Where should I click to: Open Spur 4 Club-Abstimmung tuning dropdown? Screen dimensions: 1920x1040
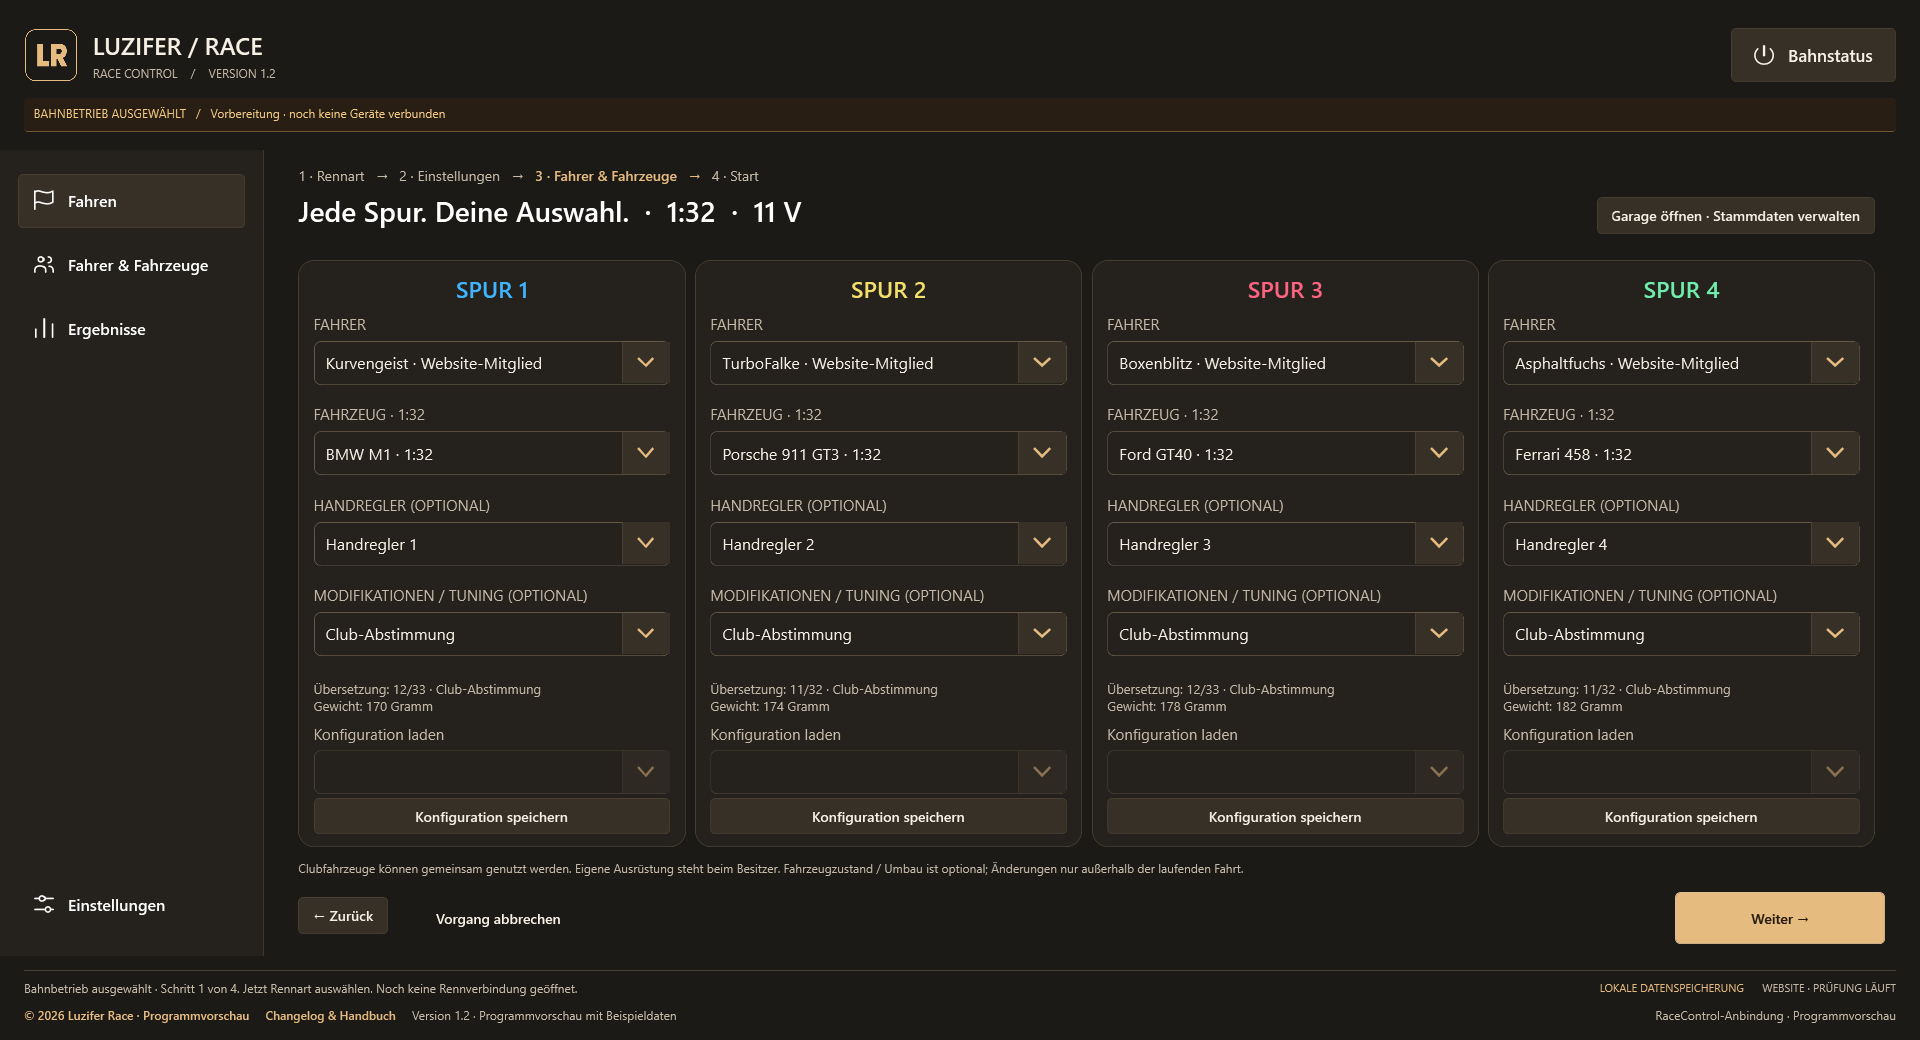1681,634
